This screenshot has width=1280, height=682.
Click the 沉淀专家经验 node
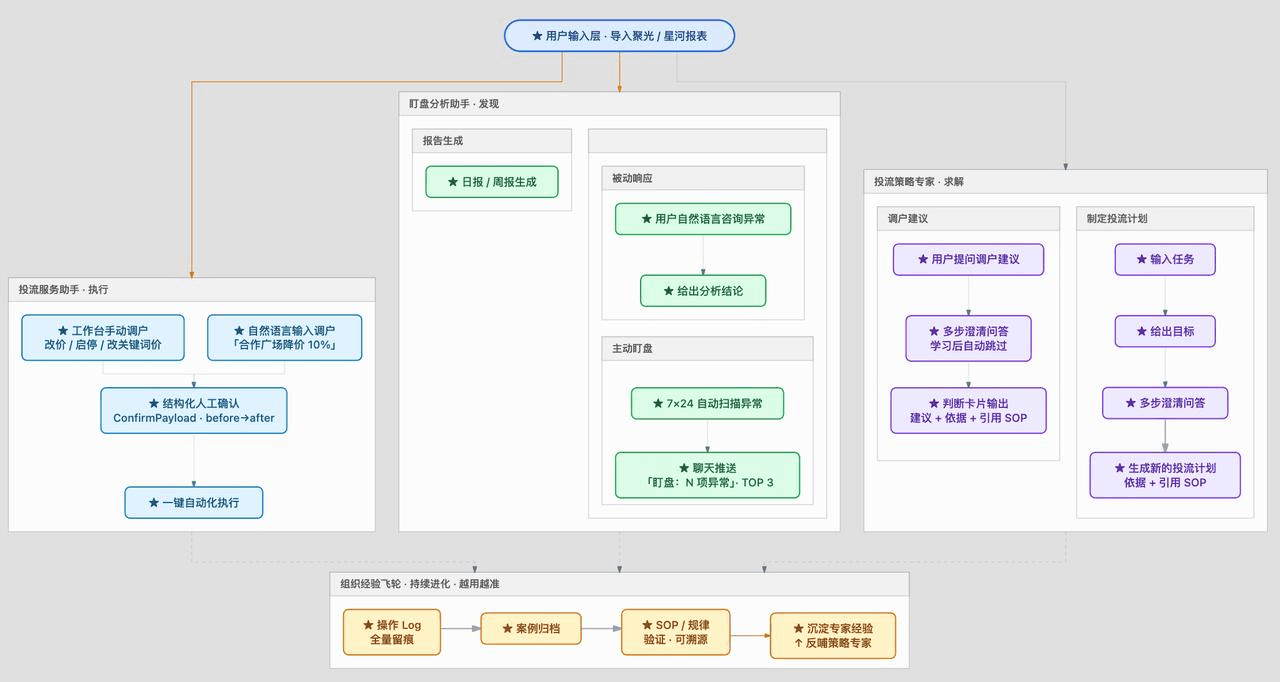tap(833, 636)
